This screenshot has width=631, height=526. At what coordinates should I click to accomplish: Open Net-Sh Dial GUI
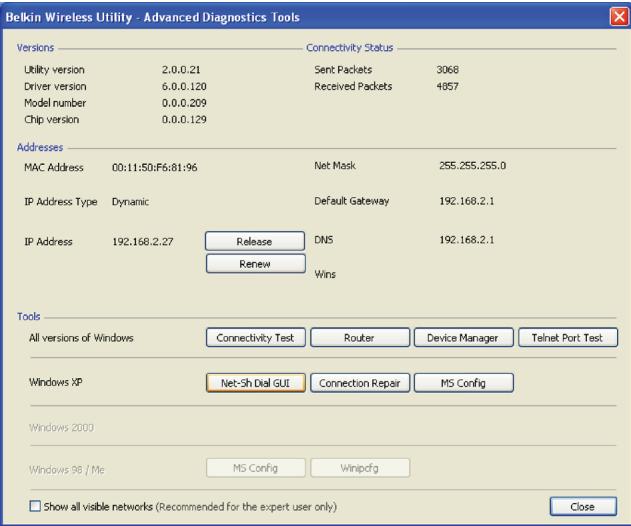coord(255,383)
